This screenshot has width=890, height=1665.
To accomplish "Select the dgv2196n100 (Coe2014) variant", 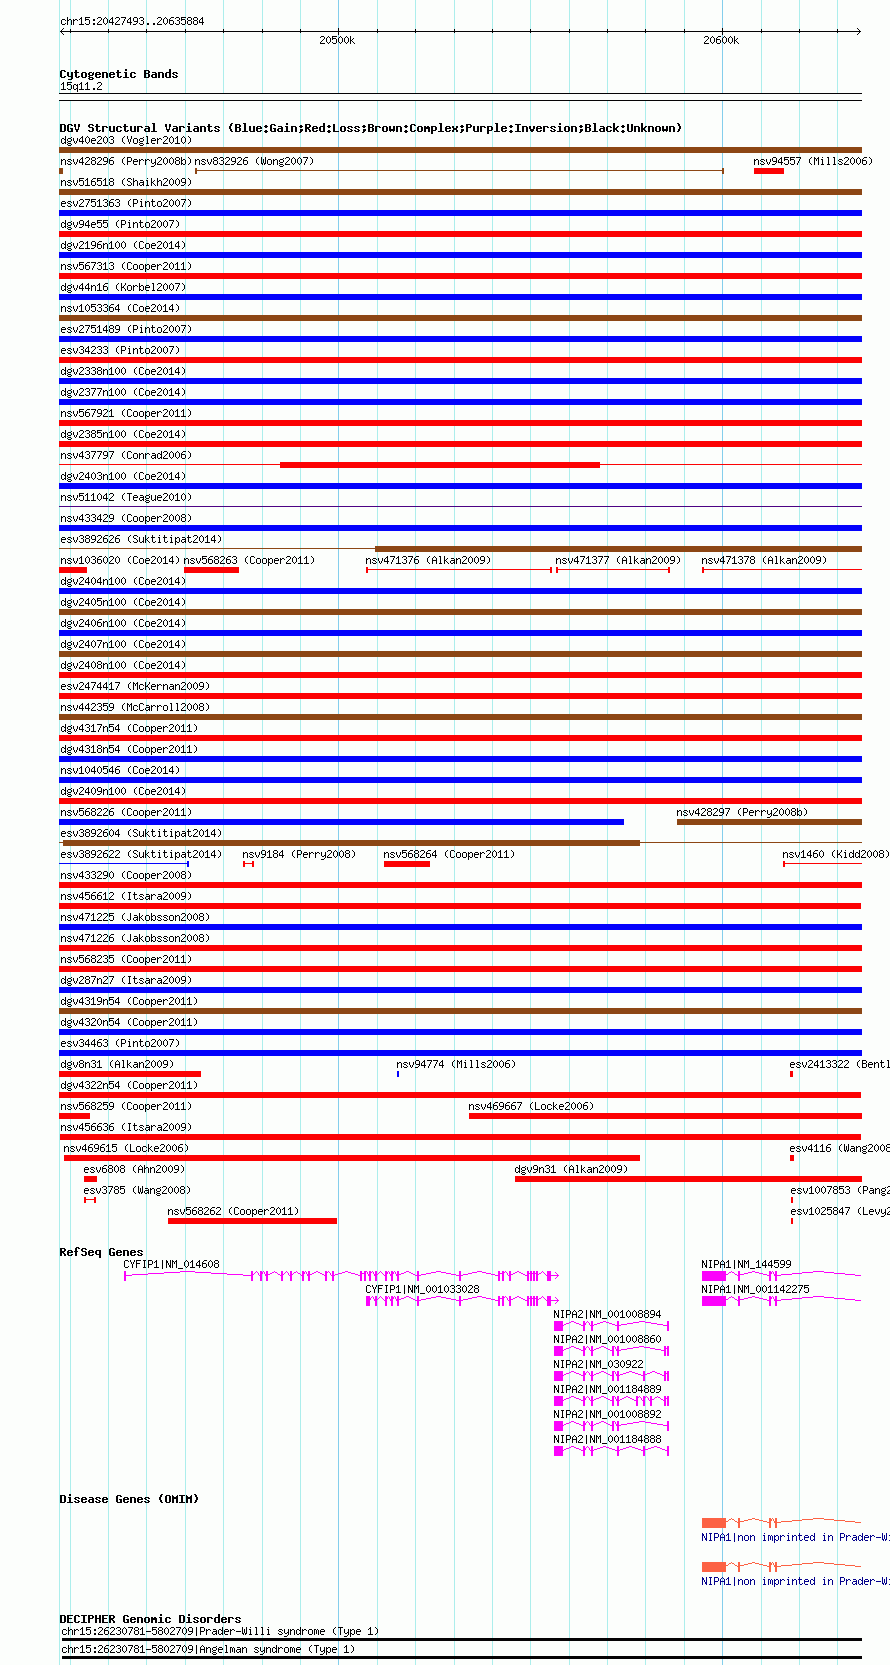I will (x=122, y=245).
